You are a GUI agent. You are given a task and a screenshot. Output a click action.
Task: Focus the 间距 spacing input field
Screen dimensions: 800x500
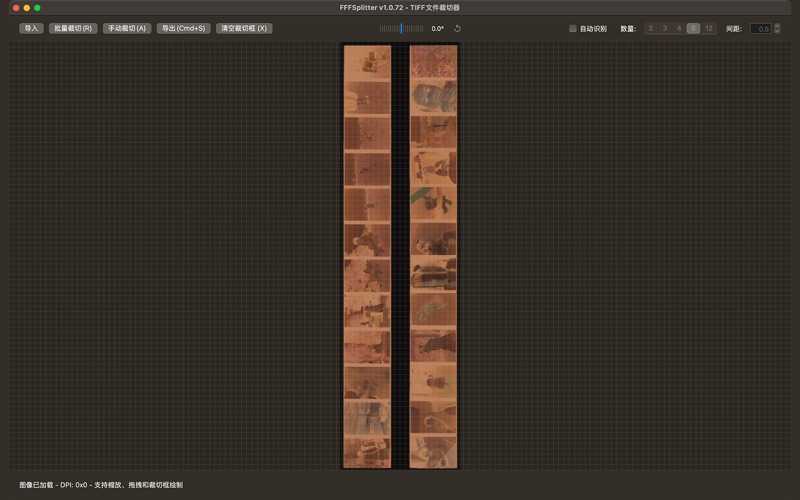tap(760, 29)
